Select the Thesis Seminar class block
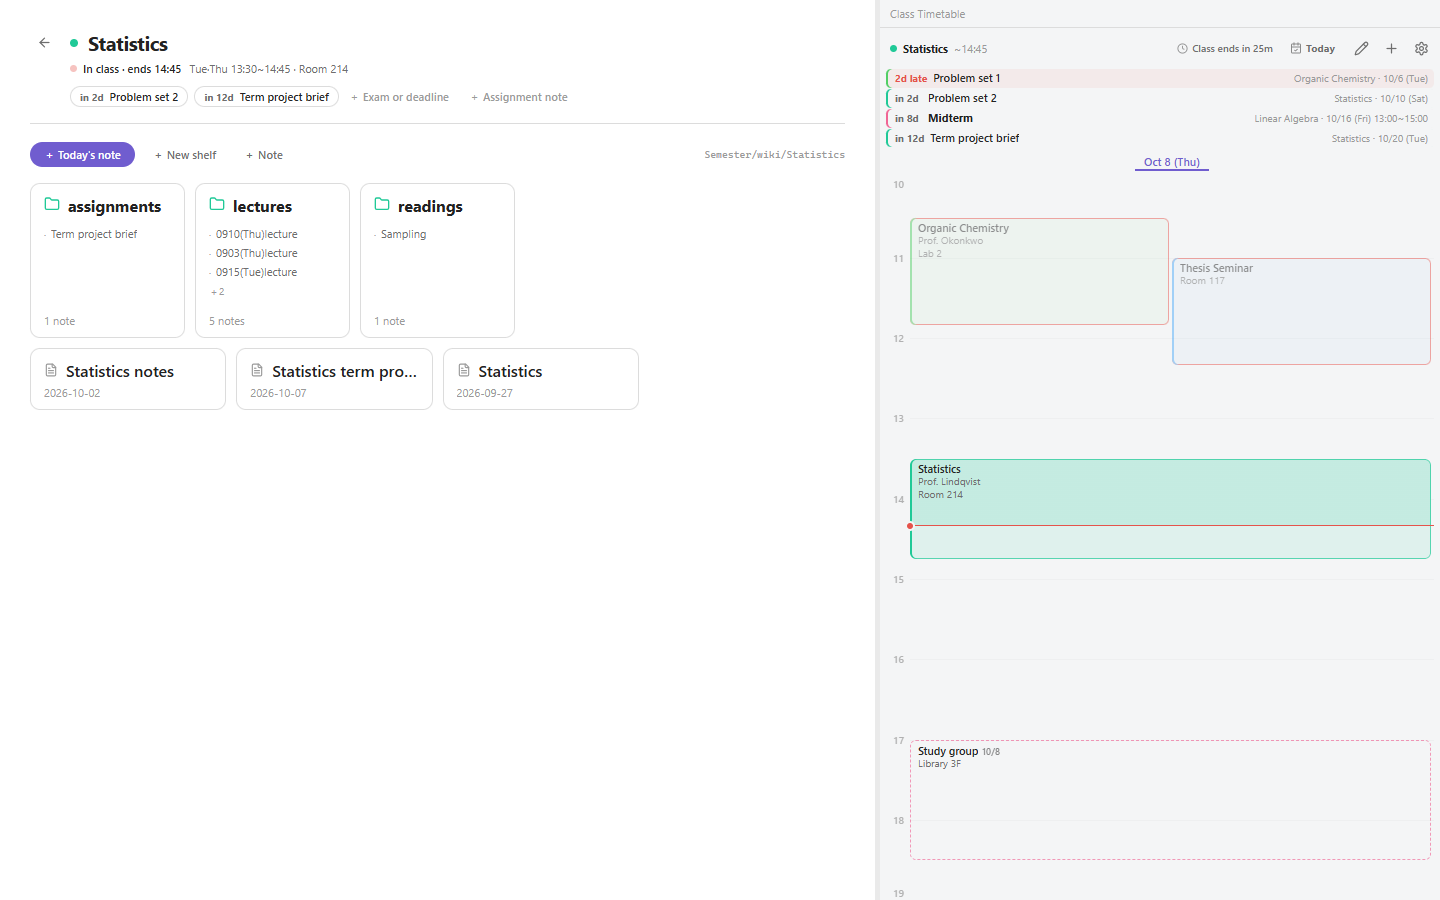The height and width of the screenshot is (900, 1440). coord(1301,311)
